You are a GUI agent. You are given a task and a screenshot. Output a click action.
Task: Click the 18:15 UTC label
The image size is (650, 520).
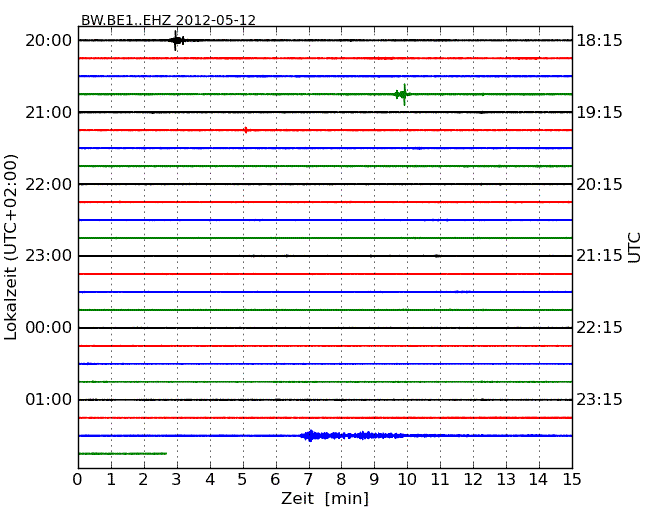(x=600, y=41)
